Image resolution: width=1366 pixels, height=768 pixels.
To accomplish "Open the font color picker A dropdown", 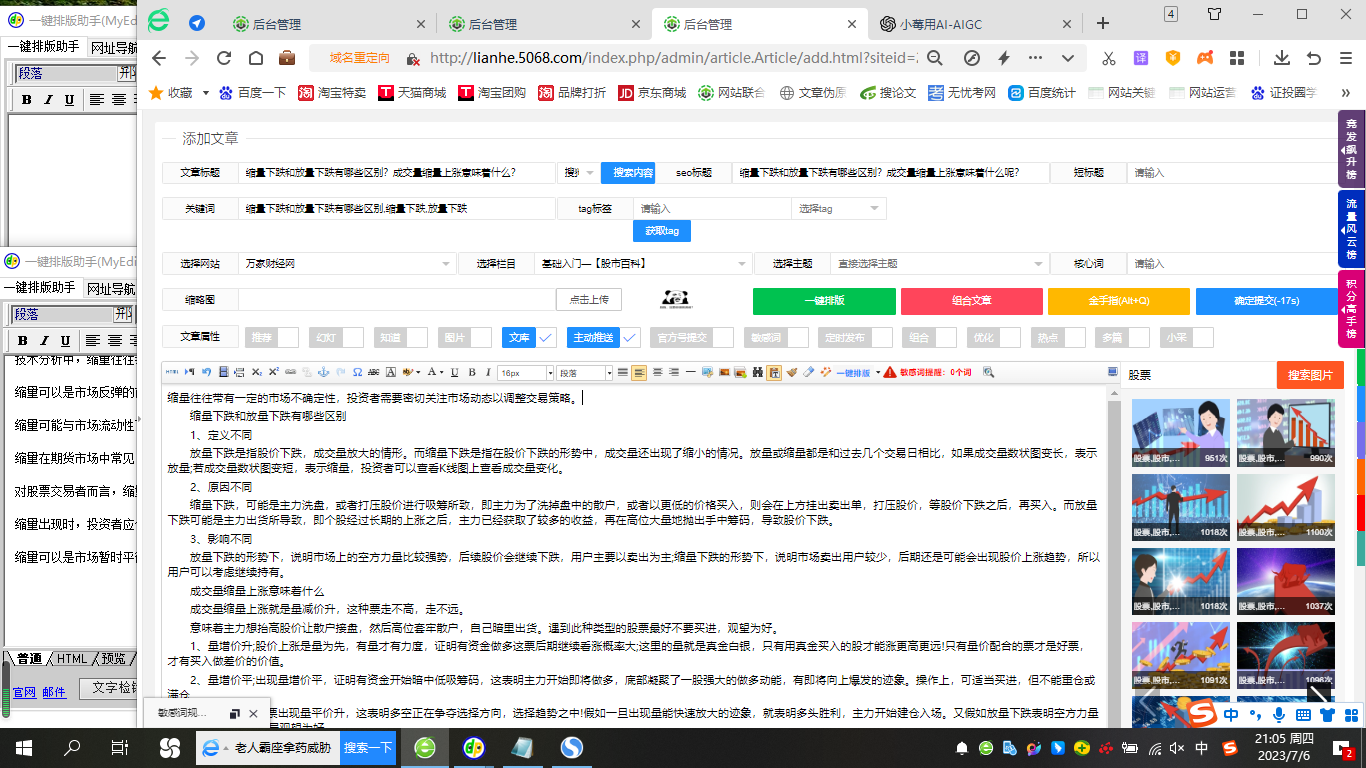I will pyautogui.click(x=439, y=372).
